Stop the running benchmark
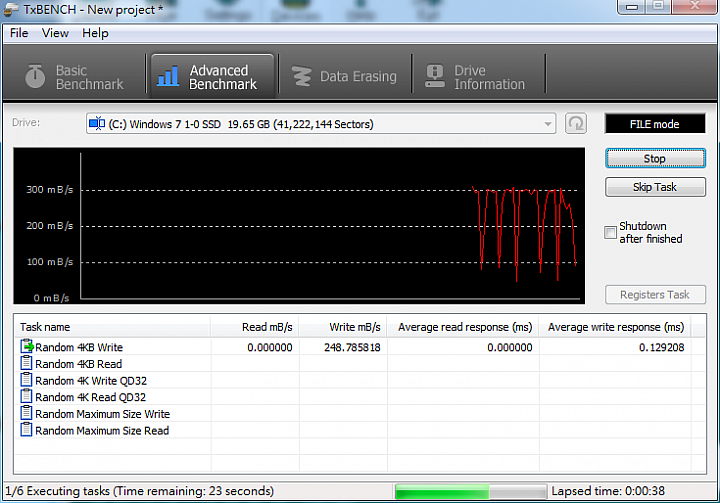The image size is (720, 503). [x=655, y=158]
